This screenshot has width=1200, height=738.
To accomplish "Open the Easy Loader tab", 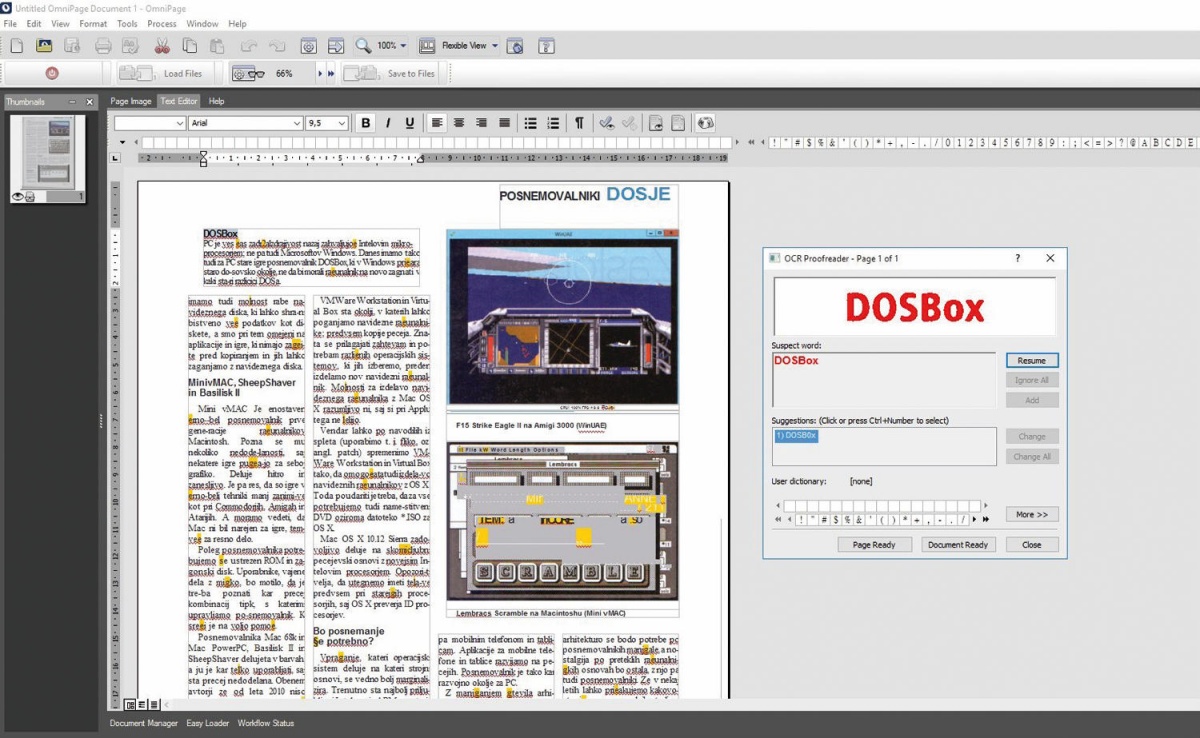I will pyautogui.click(x=208, y=723).
